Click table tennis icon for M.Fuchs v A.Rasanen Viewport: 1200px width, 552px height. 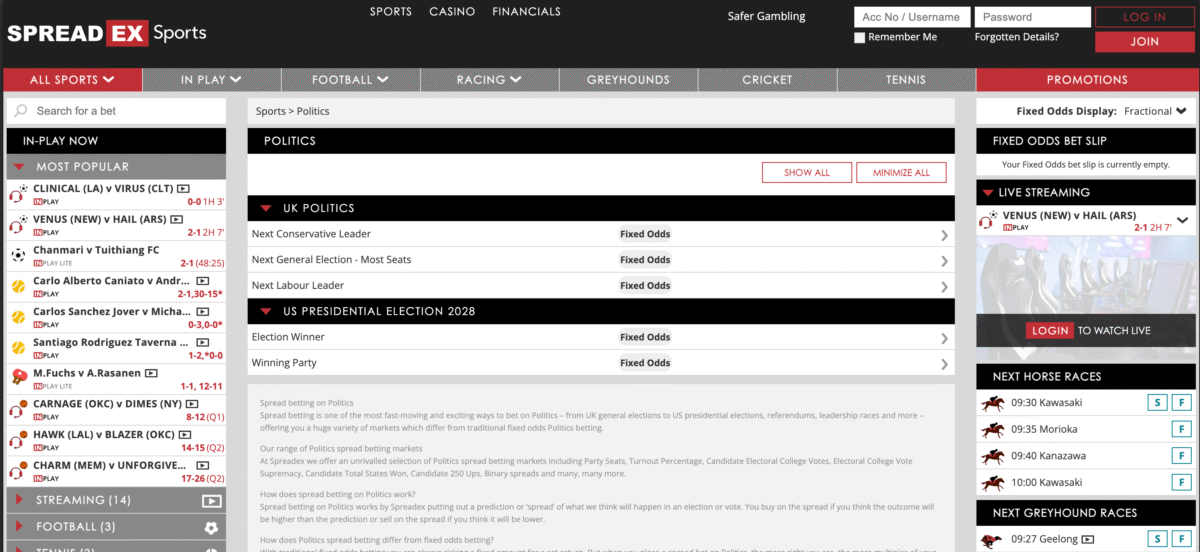[x=18, y=377]
